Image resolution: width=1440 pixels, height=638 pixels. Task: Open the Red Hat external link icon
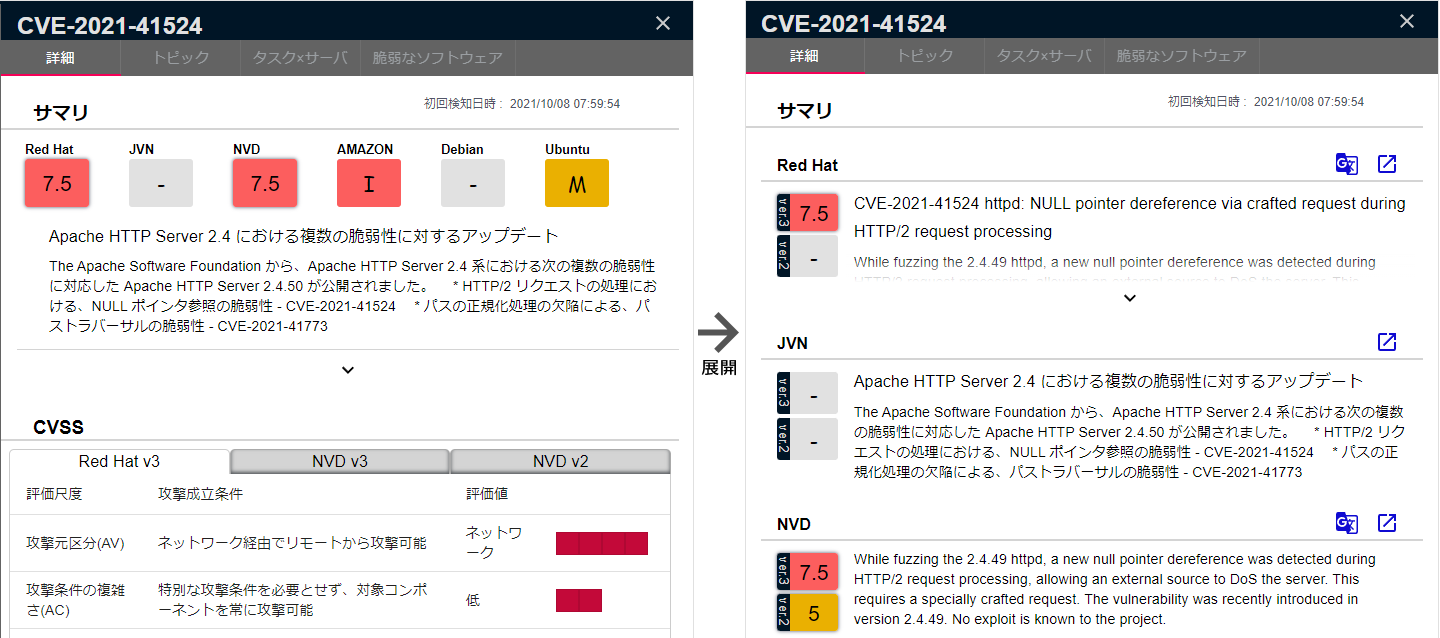[x=1387, y=164]
